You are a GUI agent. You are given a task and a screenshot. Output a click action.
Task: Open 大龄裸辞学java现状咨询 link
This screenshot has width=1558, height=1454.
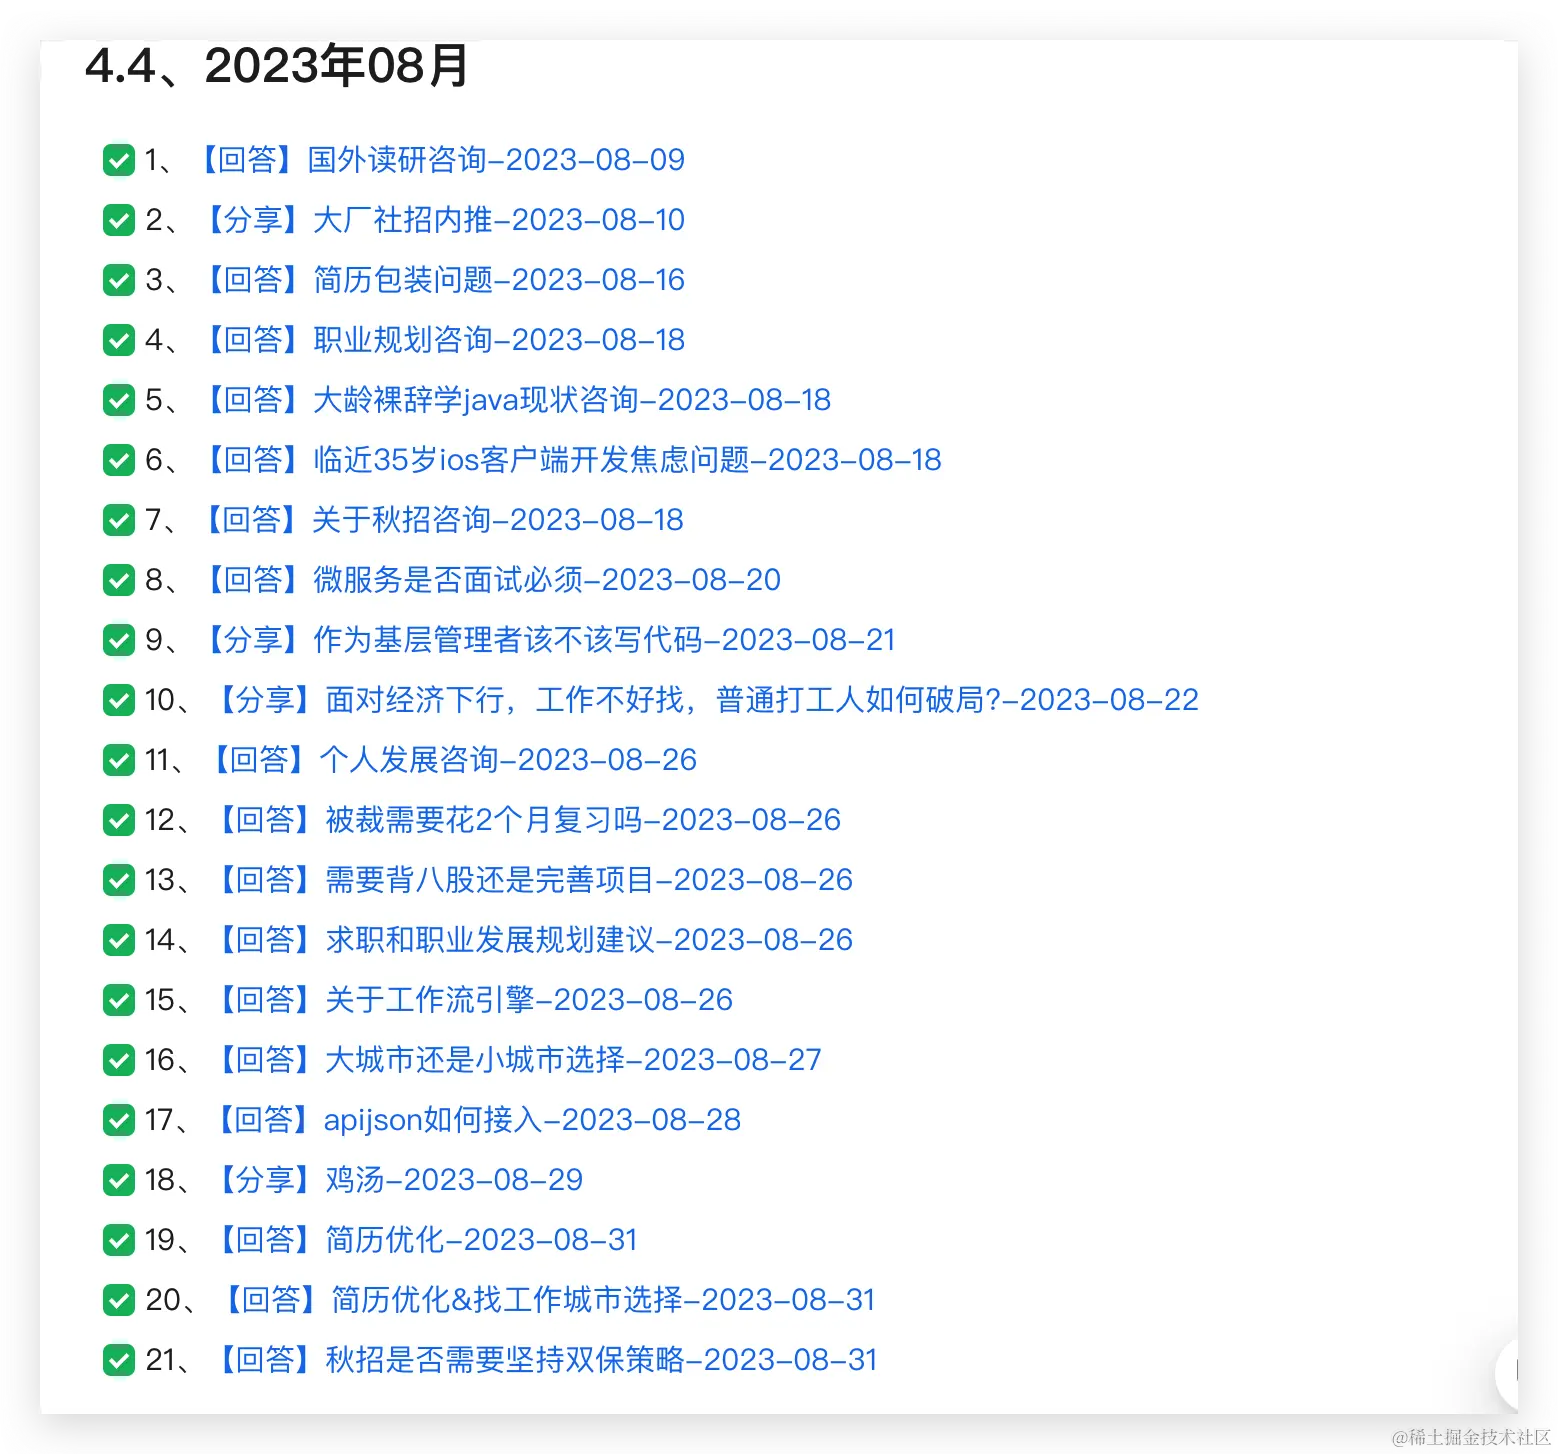(x=516, y=400)
